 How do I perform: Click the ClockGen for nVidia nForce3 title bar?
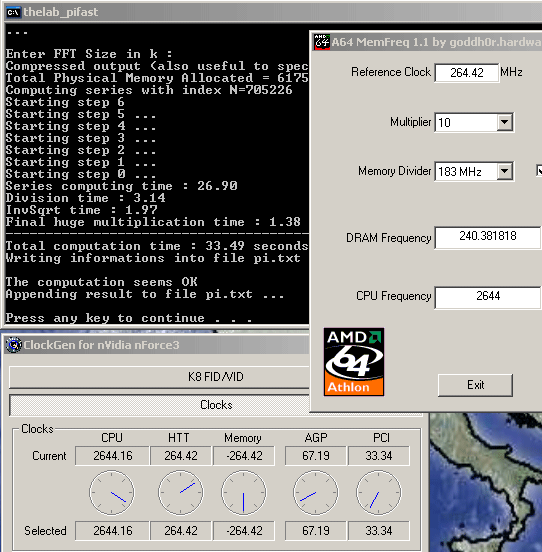(x=157, y=345)
